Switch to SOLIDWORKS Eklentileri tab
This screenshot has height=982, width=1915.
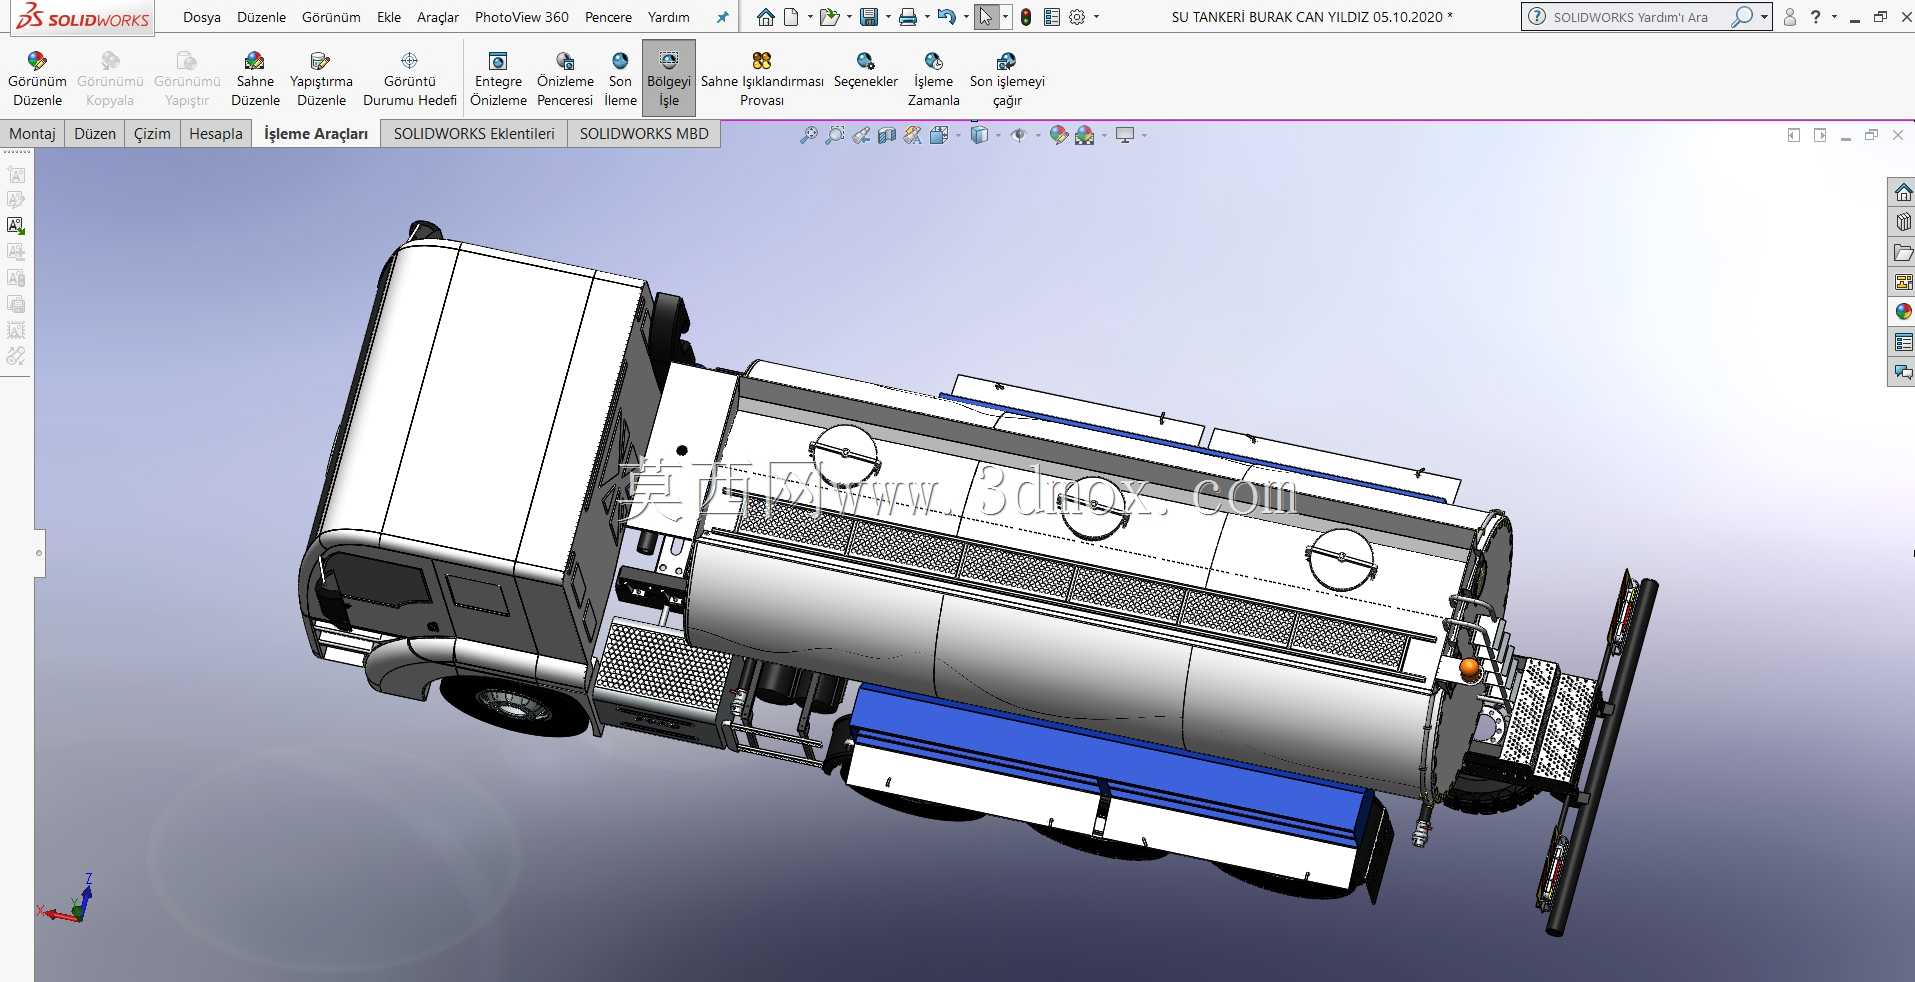474,133
